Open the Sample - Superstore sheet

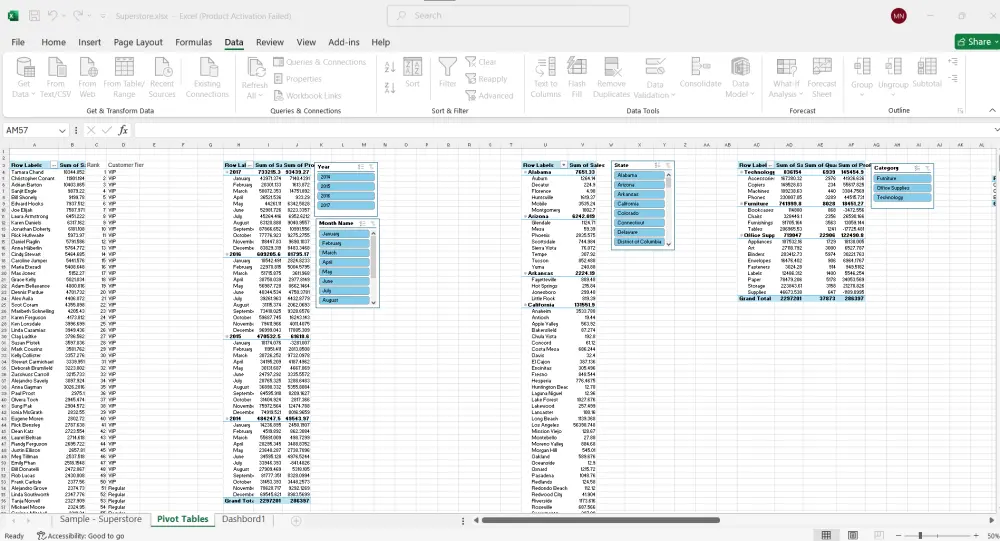point(101,519)
